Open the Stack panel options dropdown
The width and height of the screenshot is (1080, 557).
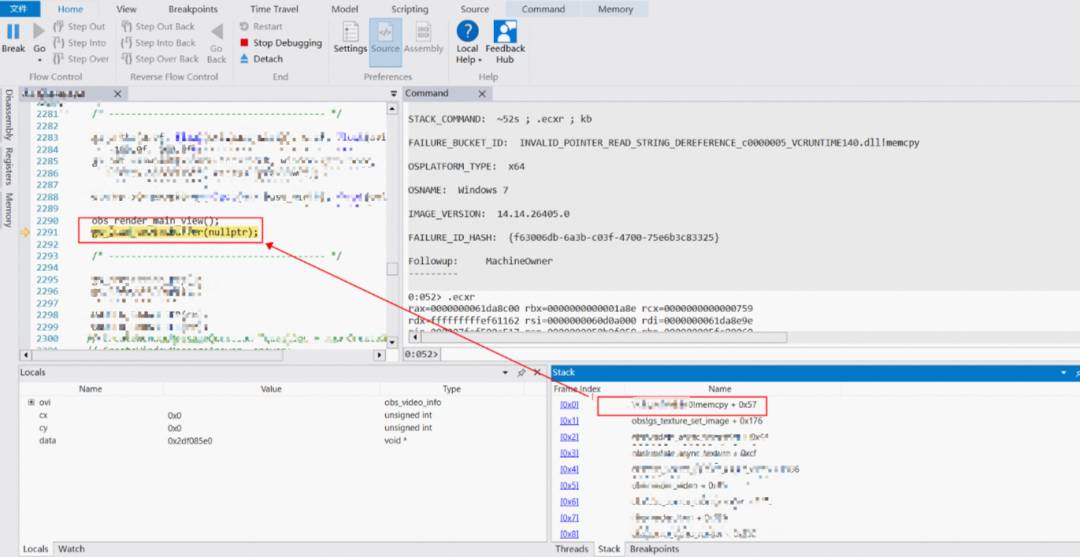pyautogui.click(x=1063, y=372)
